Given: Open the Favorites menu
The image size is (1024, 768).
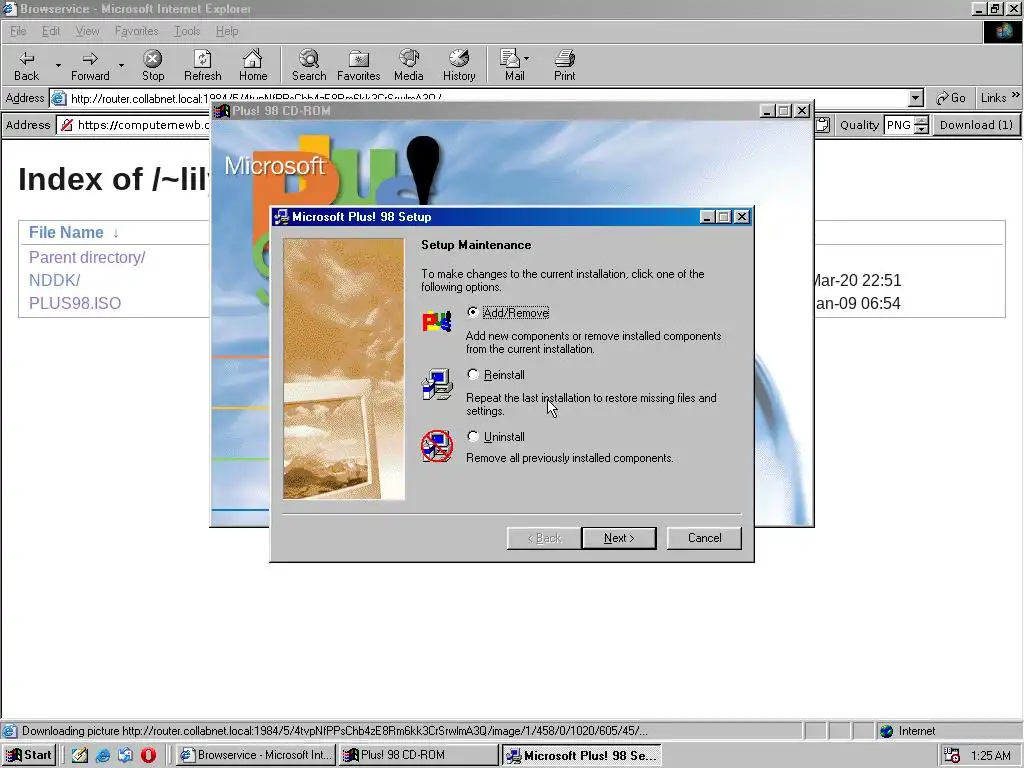Looking at the screenshot, I should (136, 31).
